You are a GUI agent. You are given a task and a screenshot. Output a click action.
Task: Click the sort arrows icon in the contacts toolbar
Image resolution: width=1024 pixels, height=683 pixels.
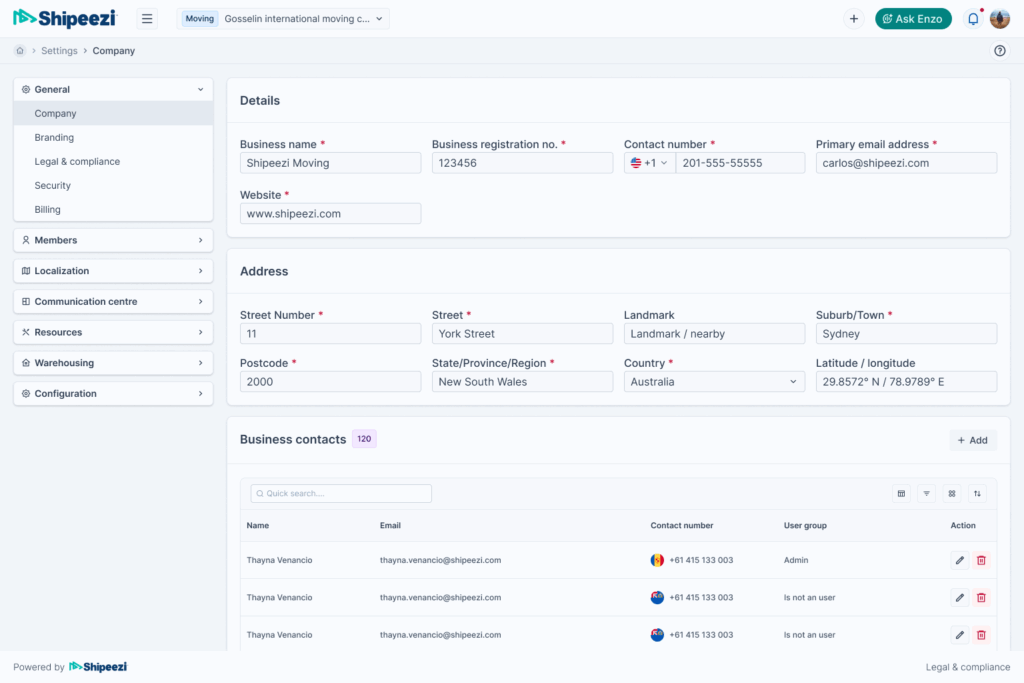click(977, 493)
